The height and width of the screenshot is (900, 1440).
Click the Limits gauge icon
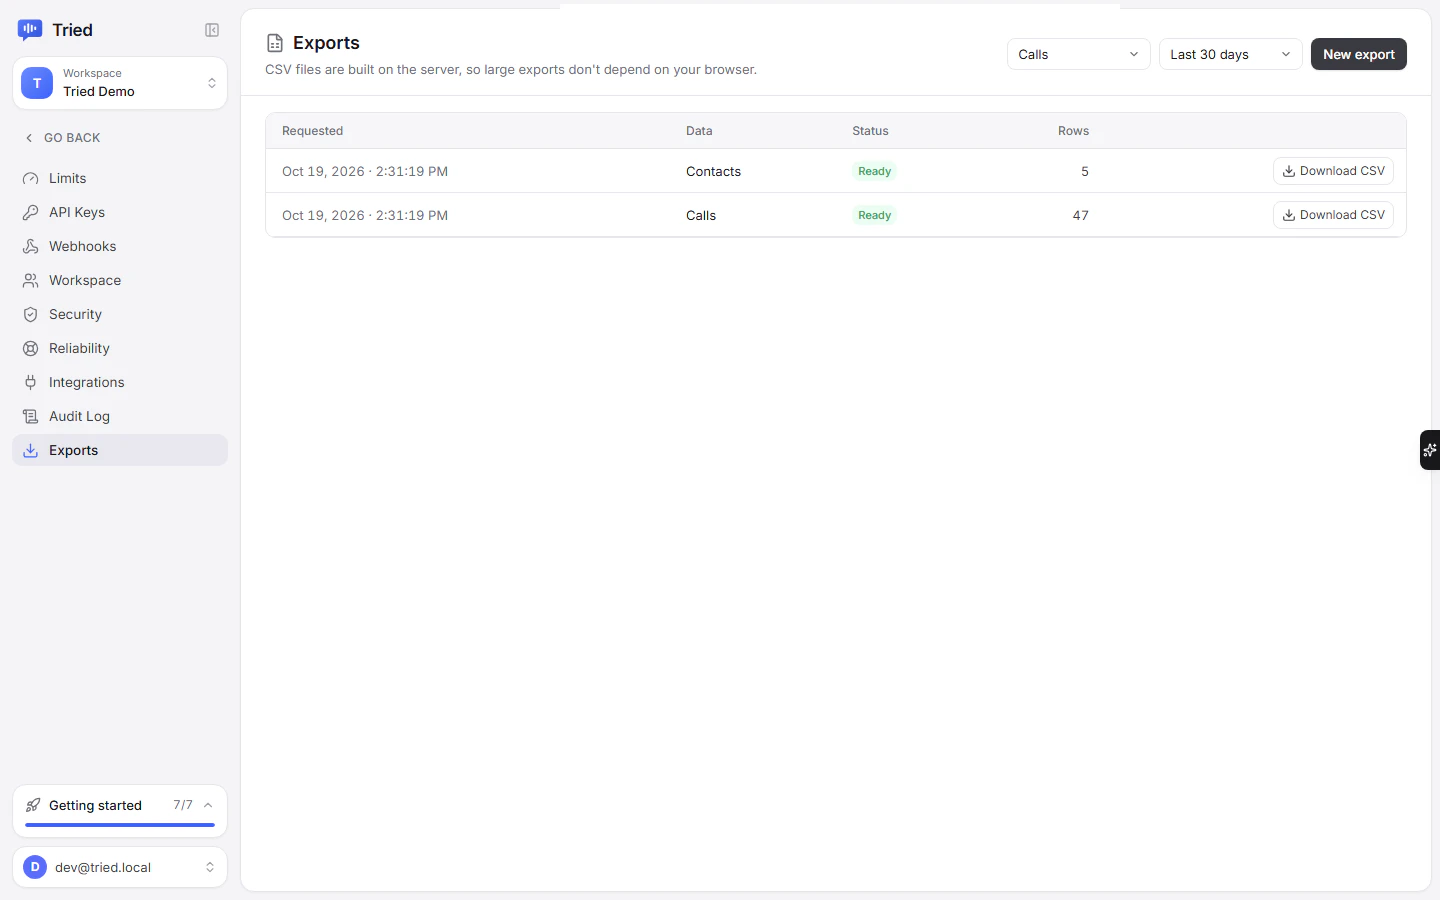point(31,178)
